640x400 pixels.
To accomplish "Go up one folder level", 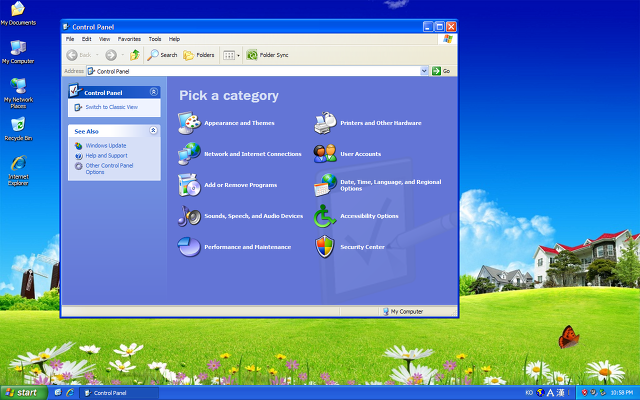I will (135, 55).
